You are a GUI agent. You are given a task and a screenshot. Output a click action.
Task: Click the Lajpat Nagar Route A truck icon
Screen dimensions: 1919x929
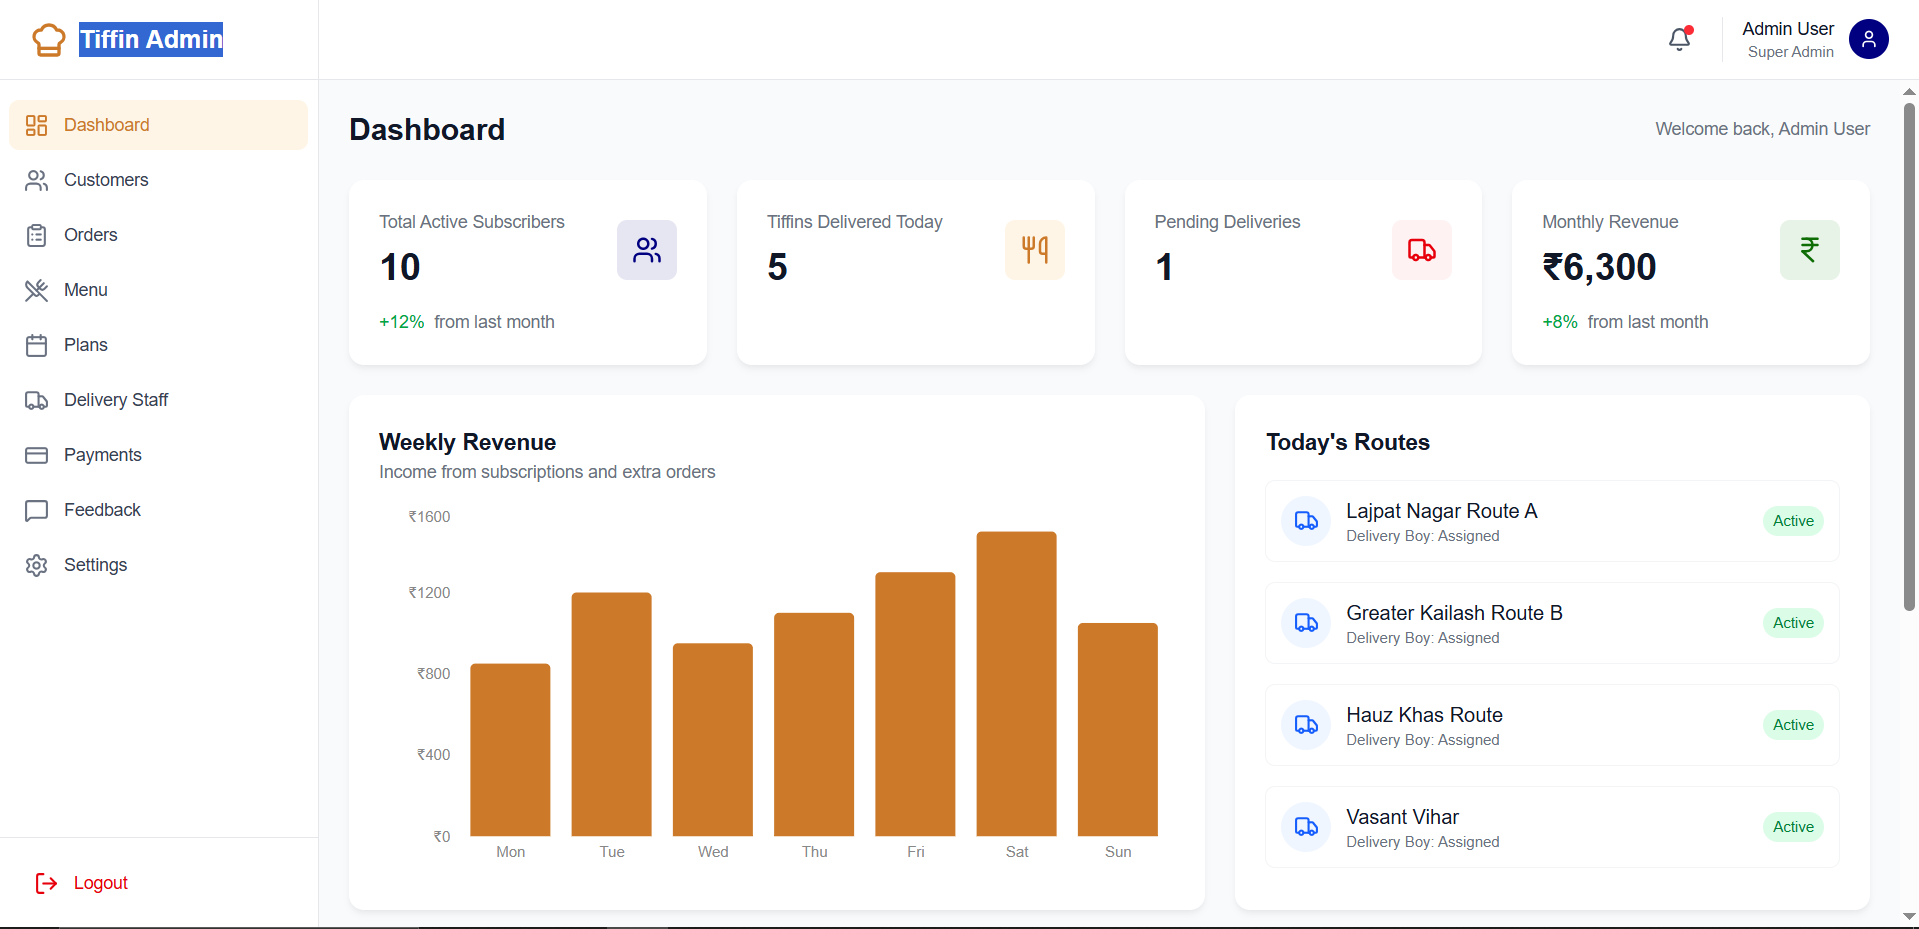click(1306, 521)
